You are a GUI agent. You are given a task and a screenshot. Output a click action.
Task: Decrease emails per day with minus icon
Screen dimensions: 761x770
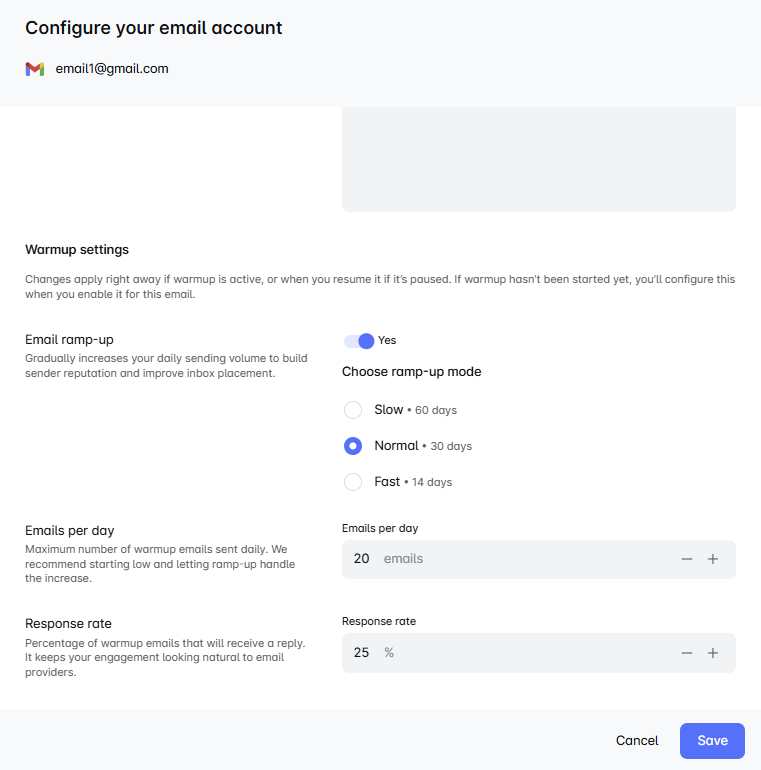(687, 559)
